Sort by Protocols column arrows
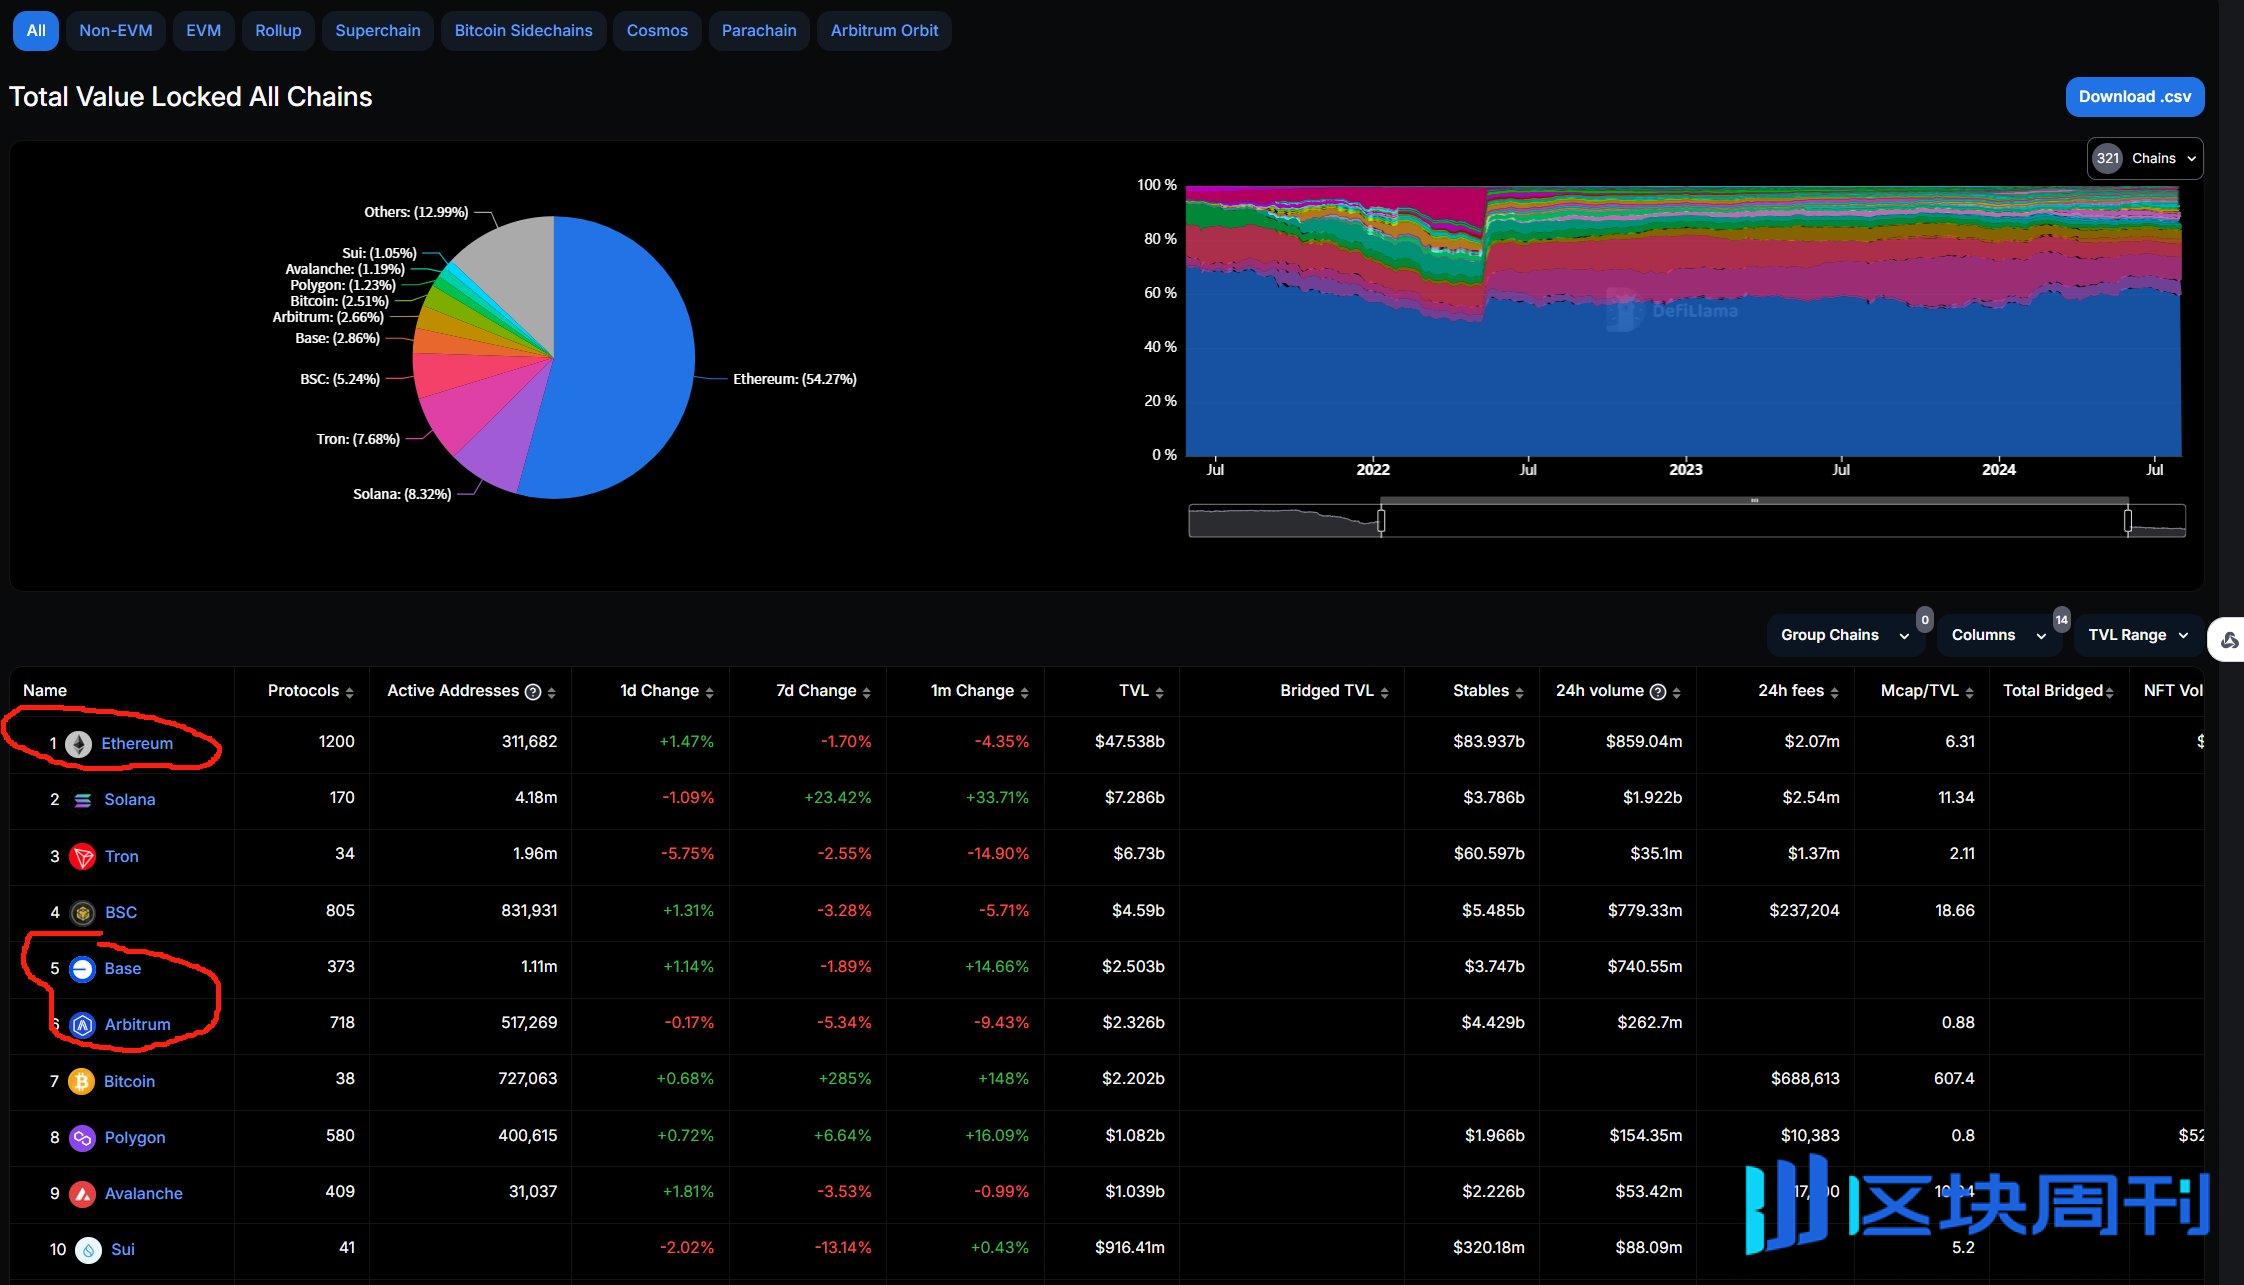Screen dimensions: 2244x1285 (x=349, y=692)
